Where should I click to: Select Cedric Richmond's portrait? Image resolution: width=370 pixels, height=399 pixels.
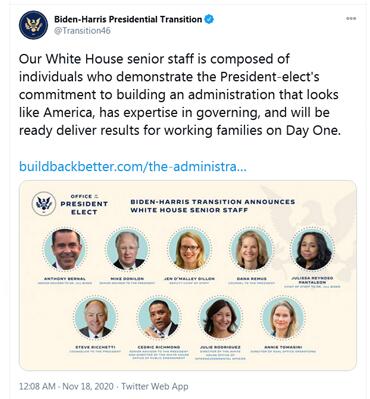(x=159, y=318)
